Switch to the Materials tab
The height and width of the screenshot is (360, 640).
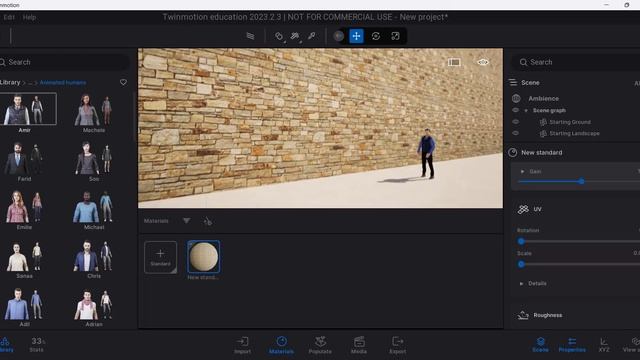point(281,345)
